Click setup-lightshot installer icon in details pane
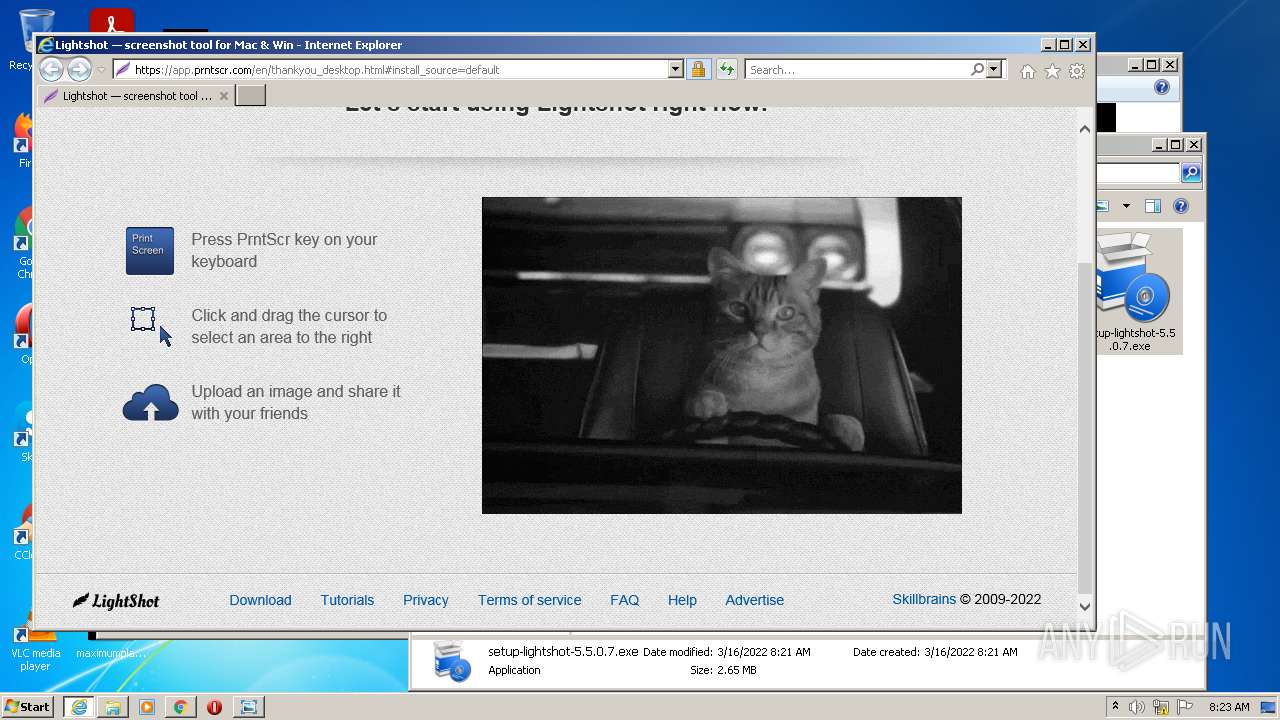This screenshot has height=720, width=1280. 451,661
